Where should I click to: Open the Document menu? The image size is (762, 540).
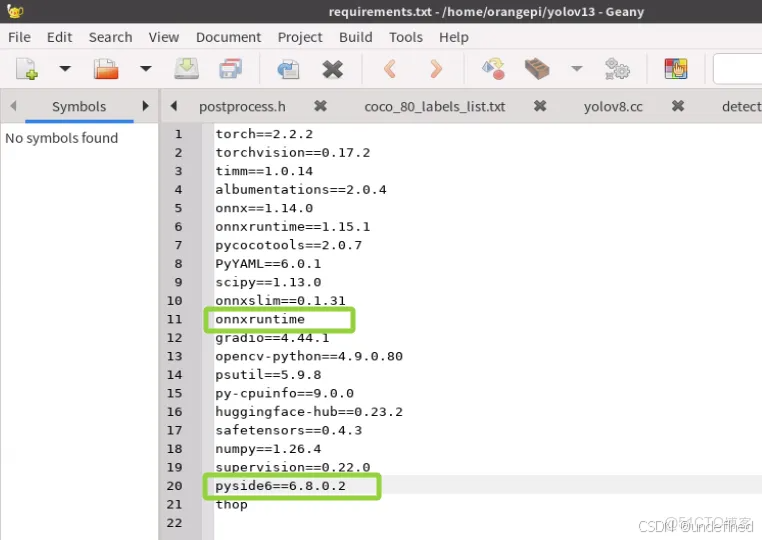[228, 37]
